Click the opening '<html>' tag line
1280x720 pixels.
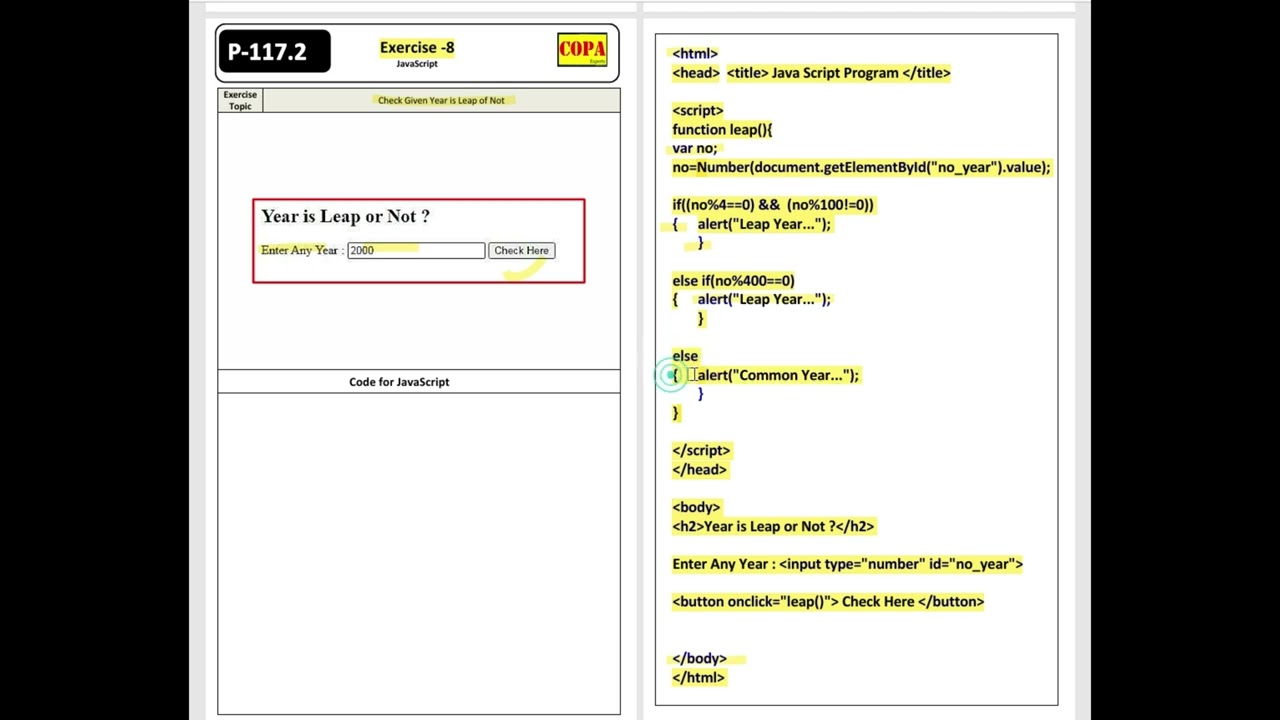coord(695,53)
